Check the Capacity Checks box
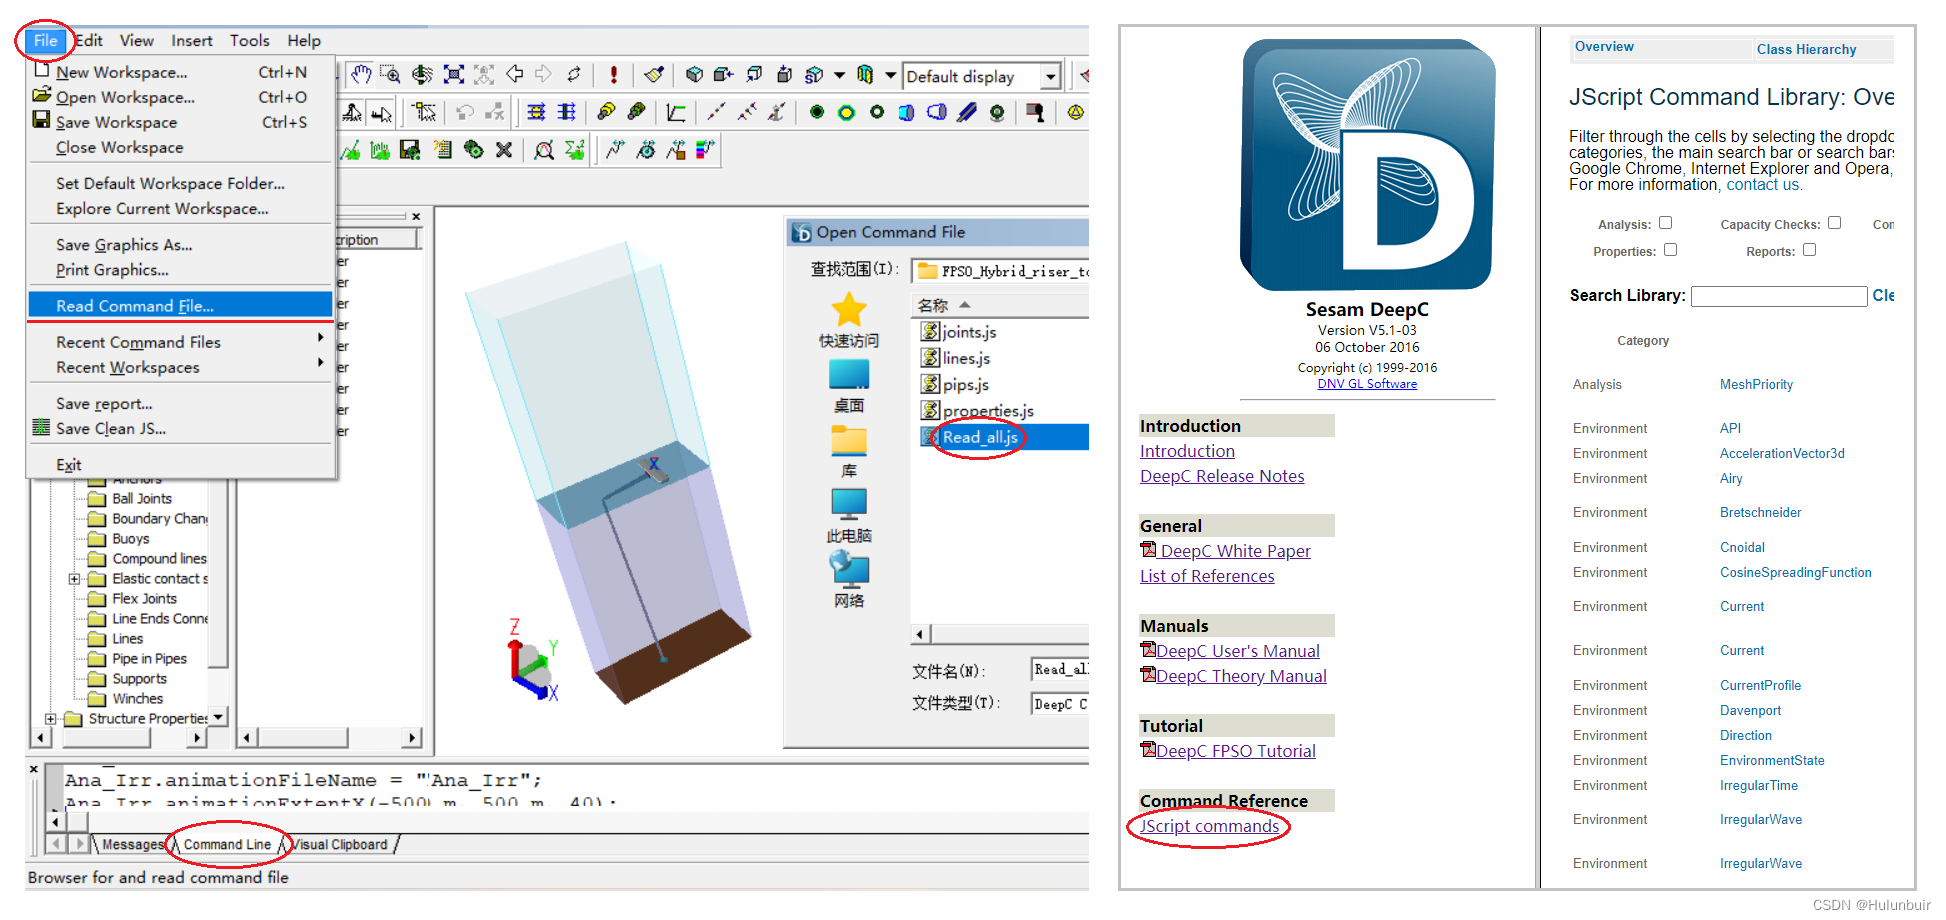 pos(1835,222)
